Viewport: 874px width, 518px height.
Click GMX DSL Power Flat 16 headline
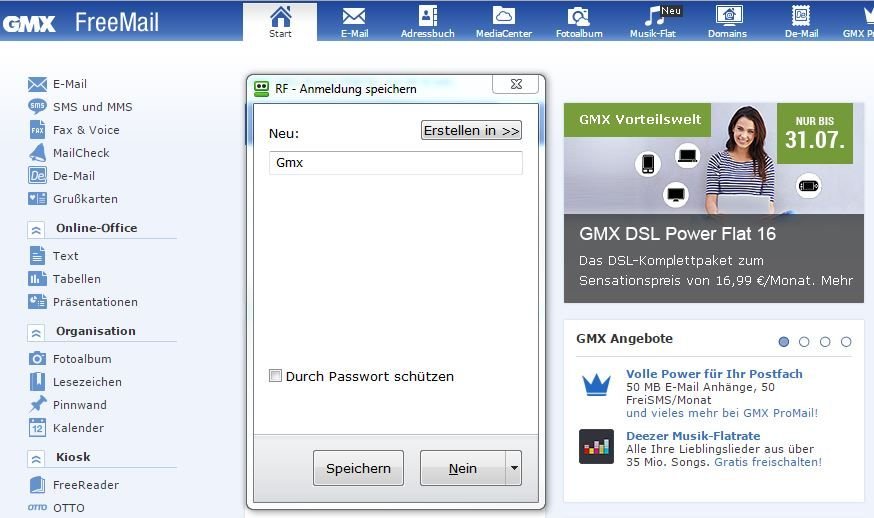click(x=677, y=234)
